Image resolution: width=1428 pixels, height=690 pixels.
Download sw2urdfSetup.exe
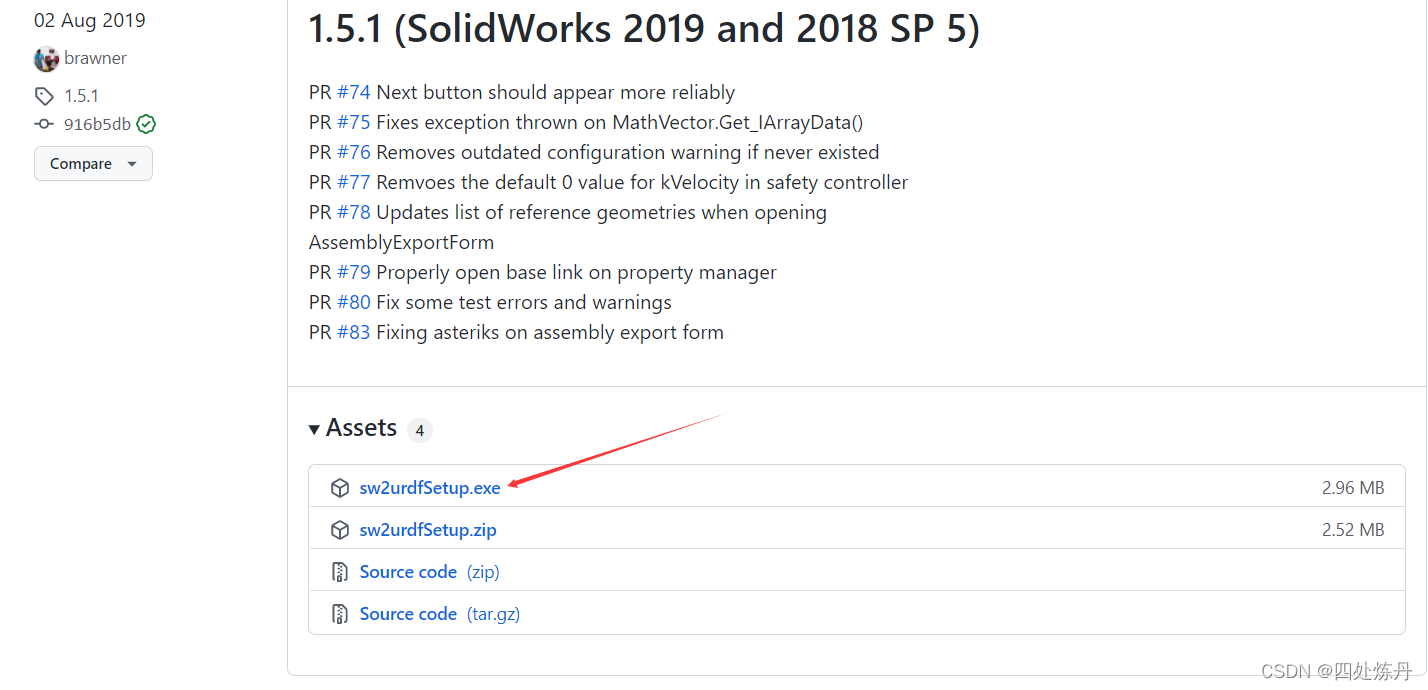pyautogui.click(x=430, y=488)
